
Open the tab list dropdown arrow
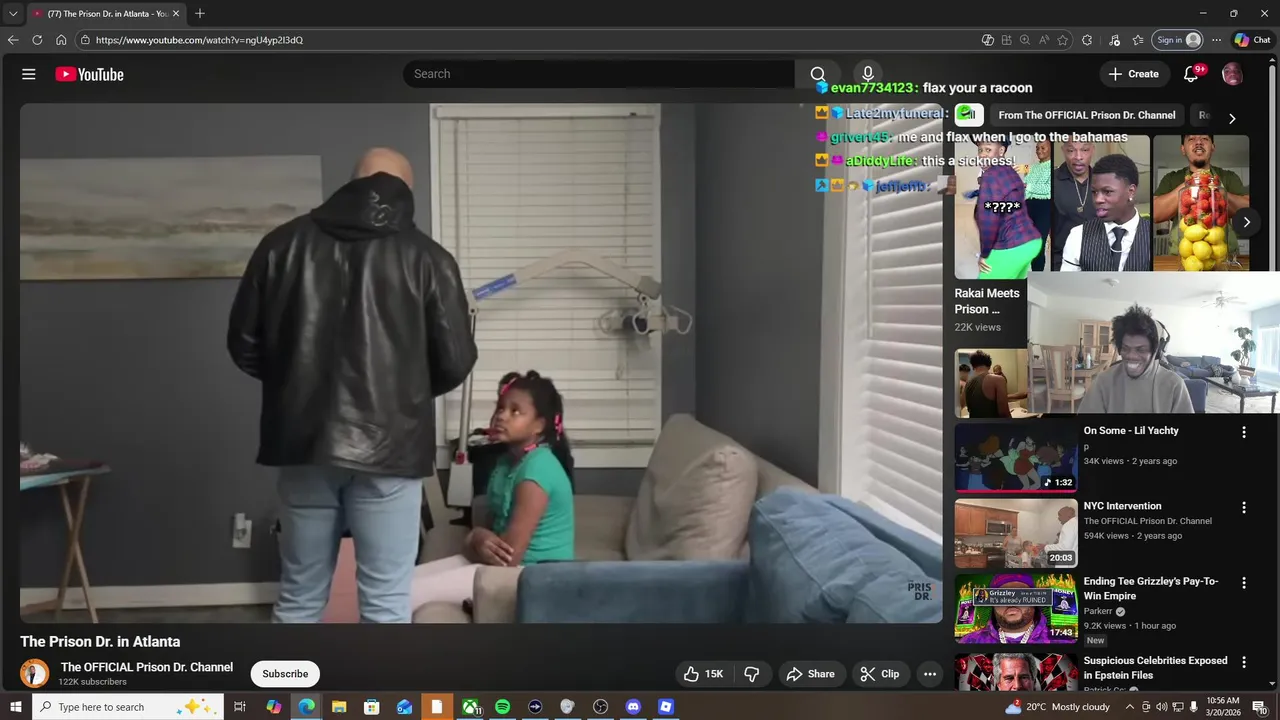[x=13, y=14]
